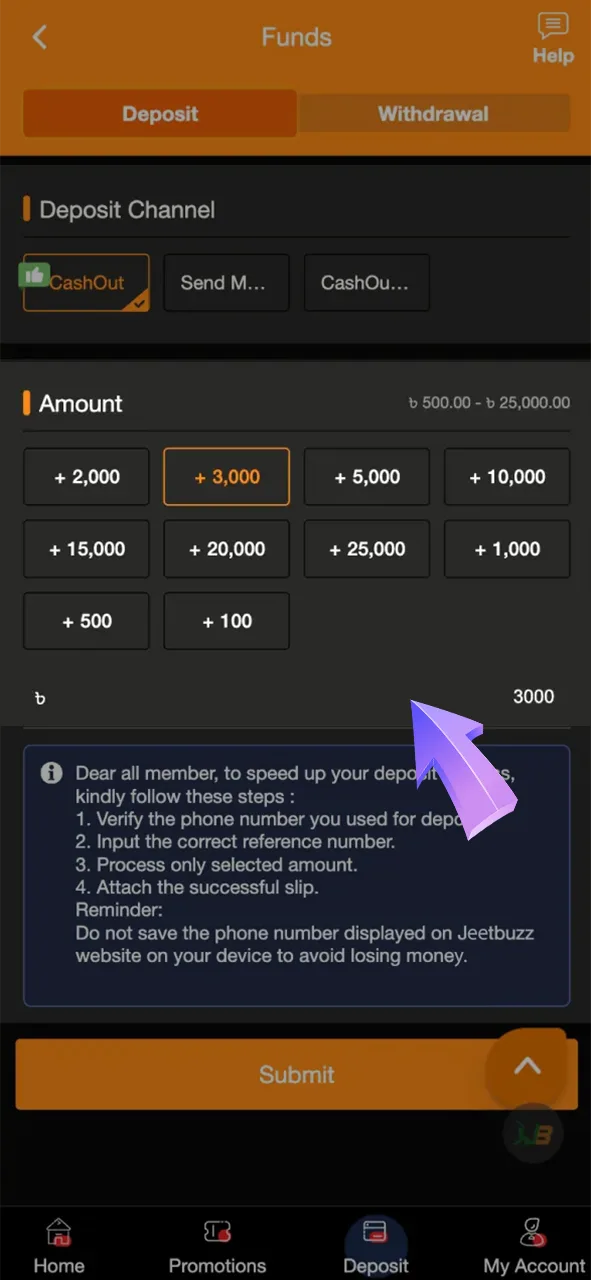
Task: Open Promotions from the bottom bar
Action: tap(217, 1243)
